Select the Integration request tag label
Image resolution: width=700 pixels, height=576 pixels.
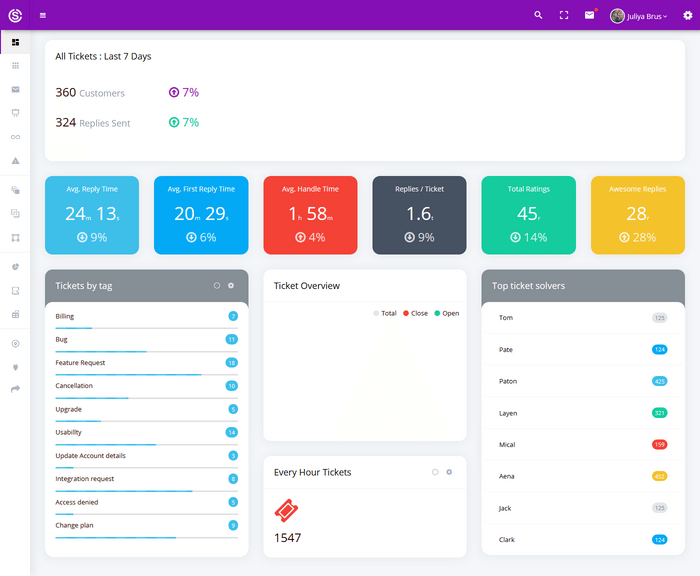85,479
